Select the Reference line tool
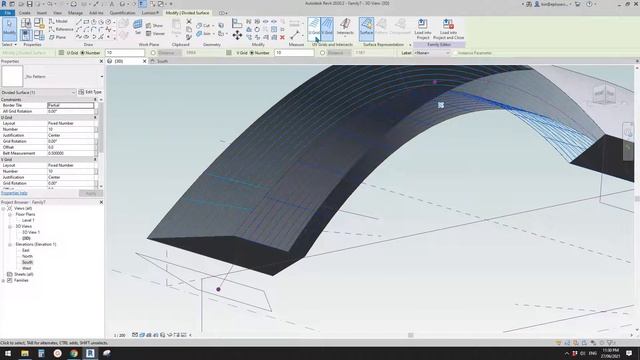Viewport: 640px width, 360px height. pos(61,29)
